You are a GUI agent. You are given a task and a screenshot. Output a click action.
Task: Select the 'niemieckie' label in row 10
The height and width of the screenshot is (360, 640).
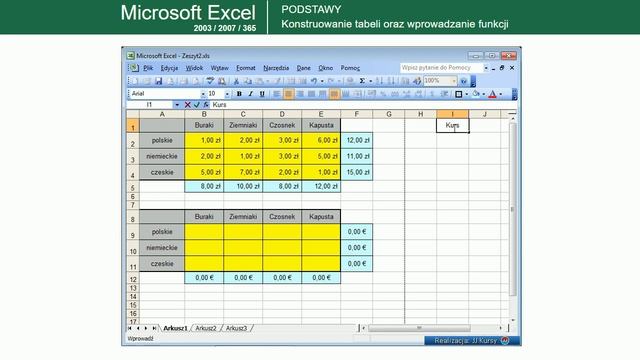pyautogui.click(x=162, y=248)
